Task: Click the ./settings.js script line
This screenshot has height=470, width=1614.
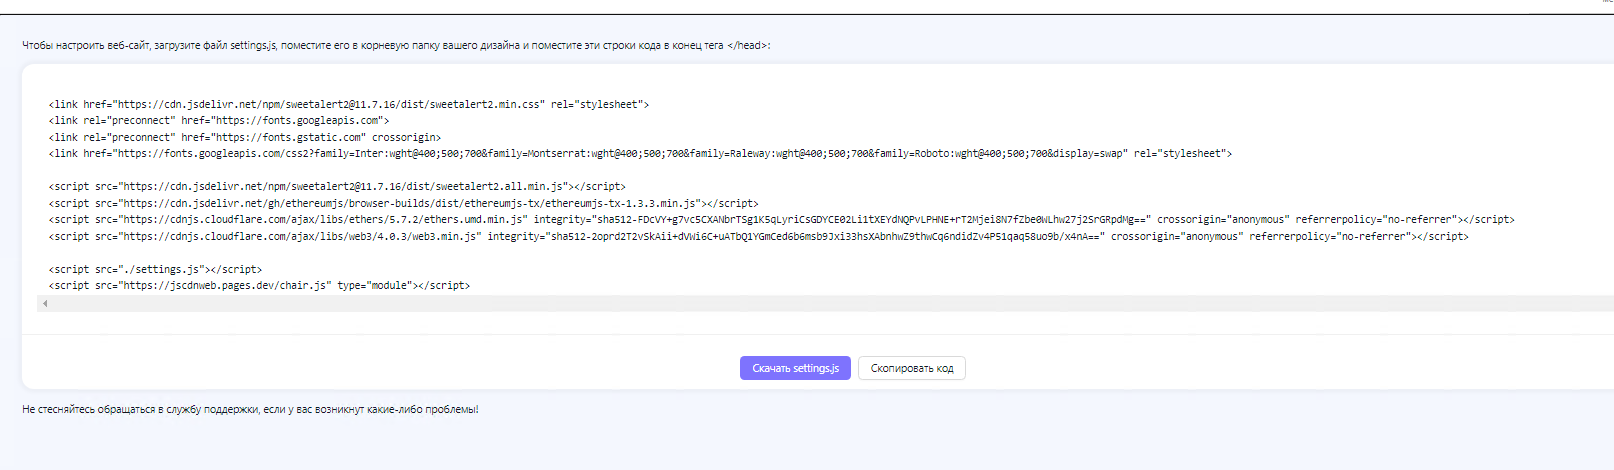Action: click(155, 269)
